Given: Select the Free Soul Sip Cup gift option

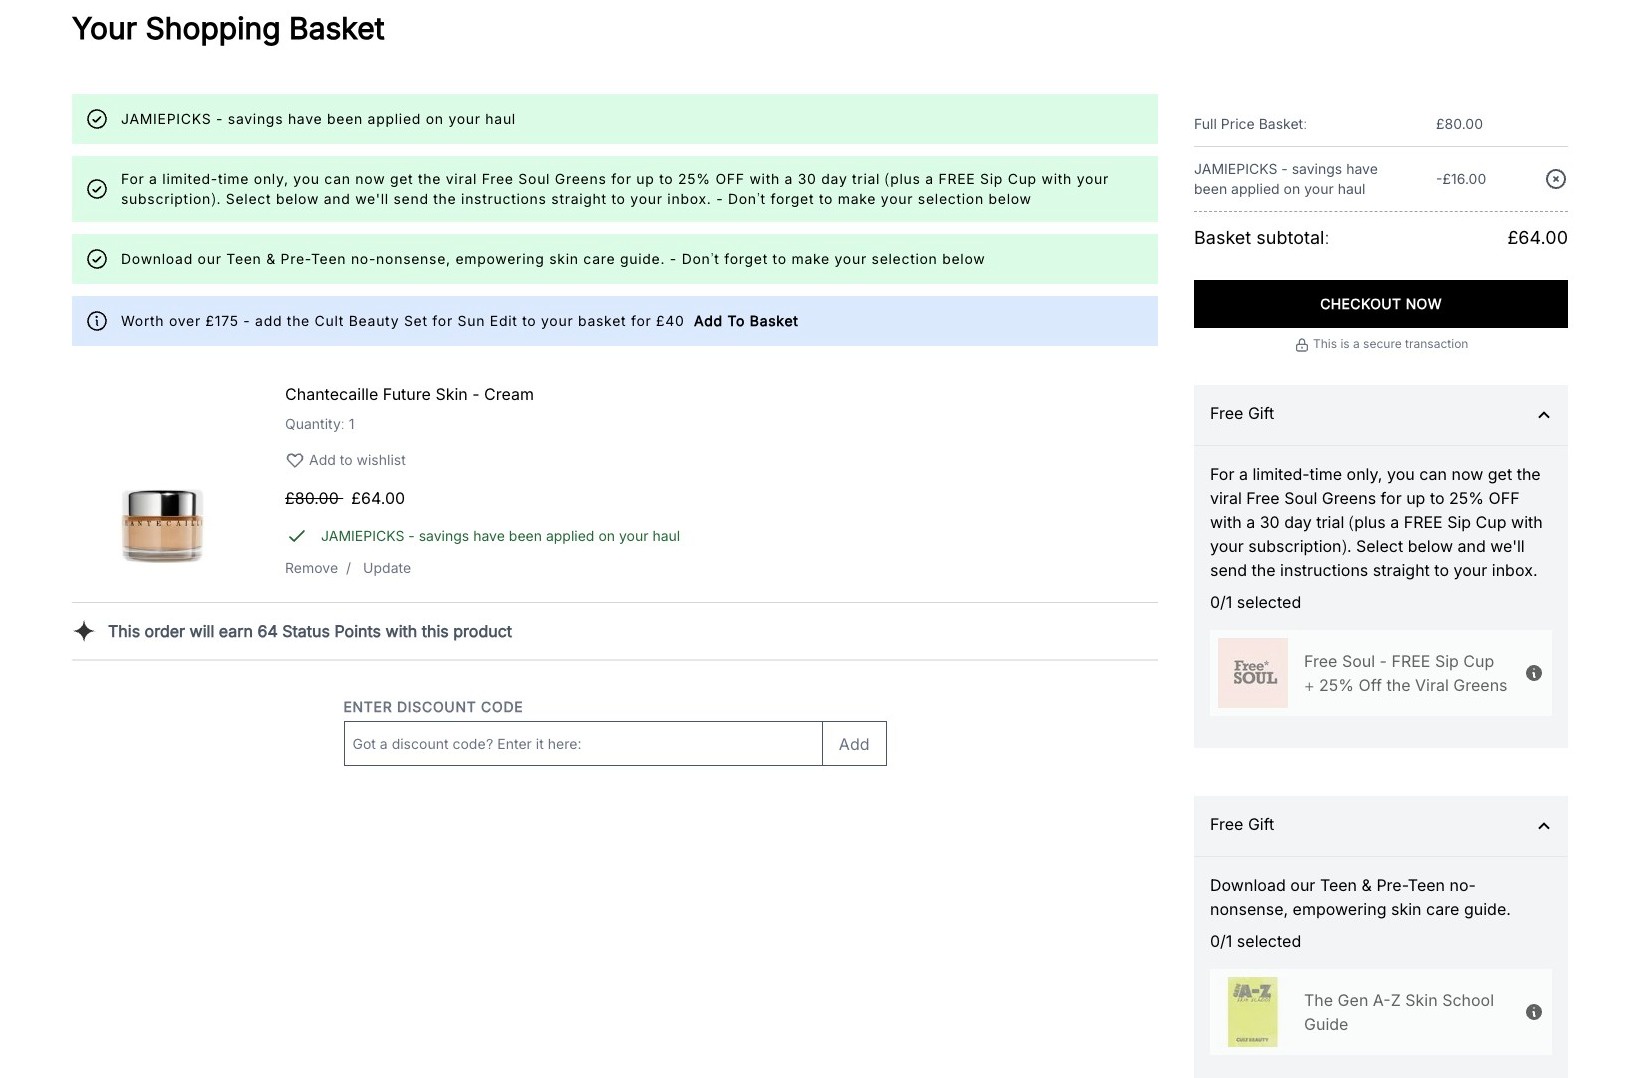Looking at the screenshot, I should click(x=1380, y=673).
